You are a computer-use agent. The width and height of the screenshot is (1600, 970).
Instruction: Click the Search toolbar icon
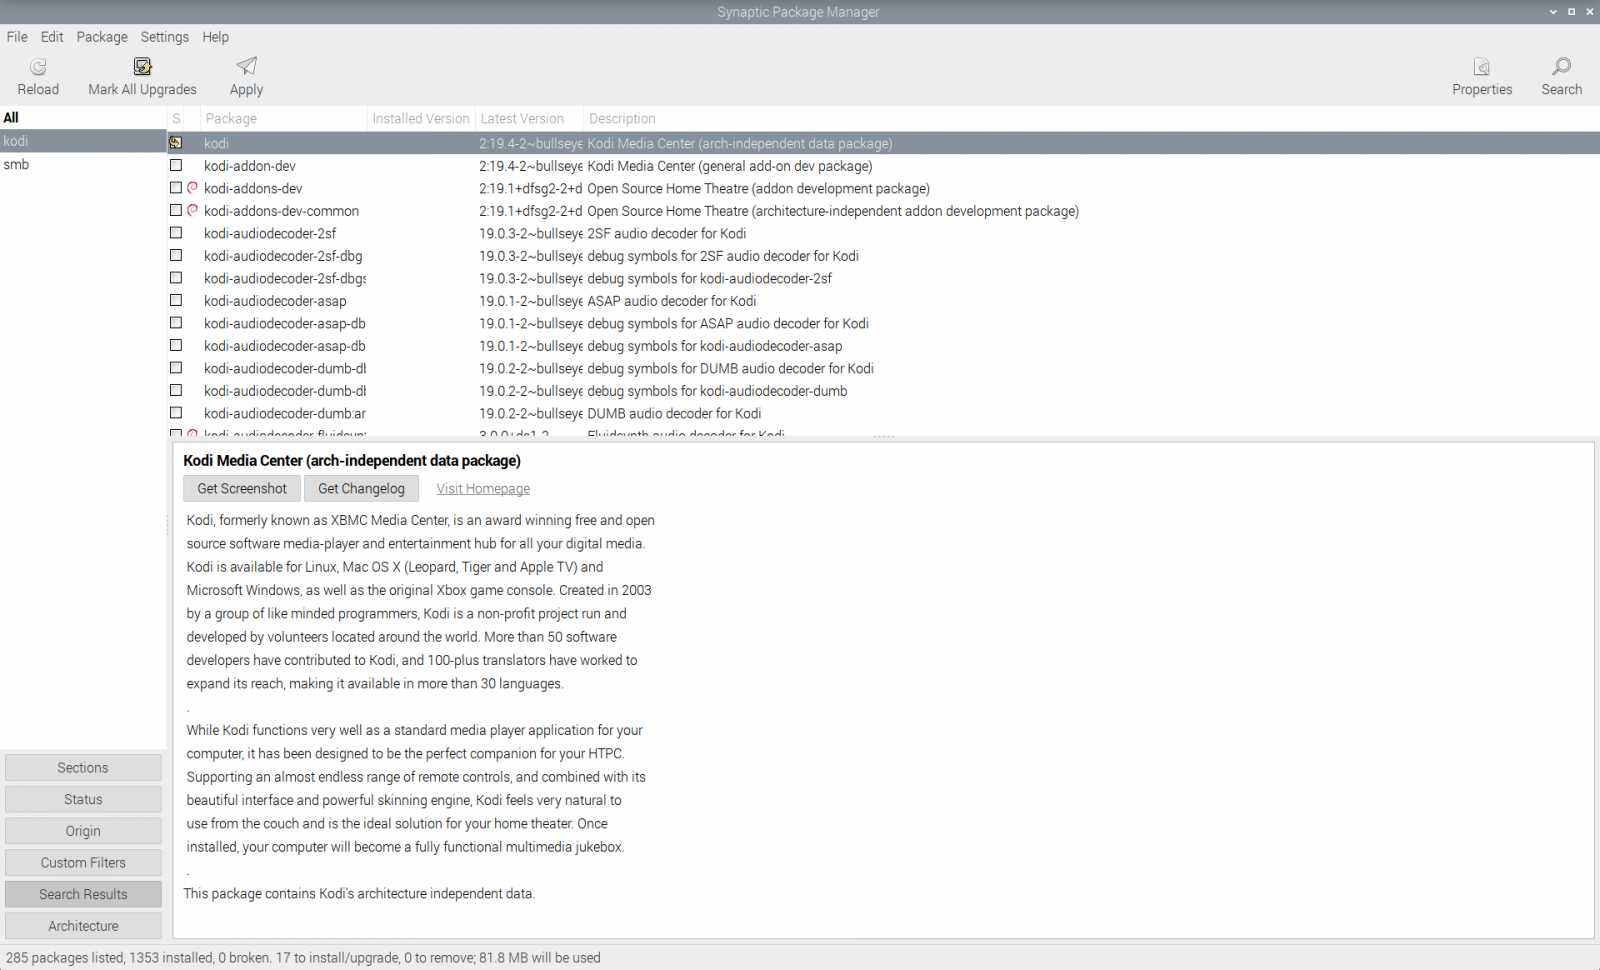1561,66
